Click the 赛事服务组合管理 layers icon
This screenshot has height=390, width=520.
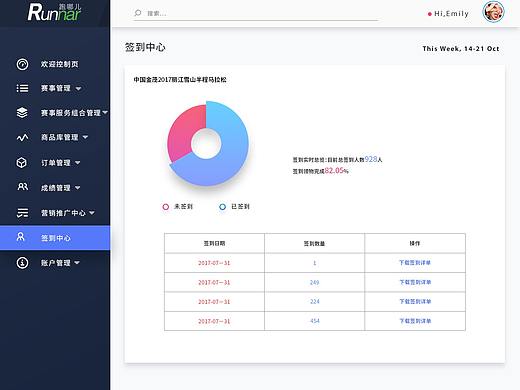coord(22,112)
